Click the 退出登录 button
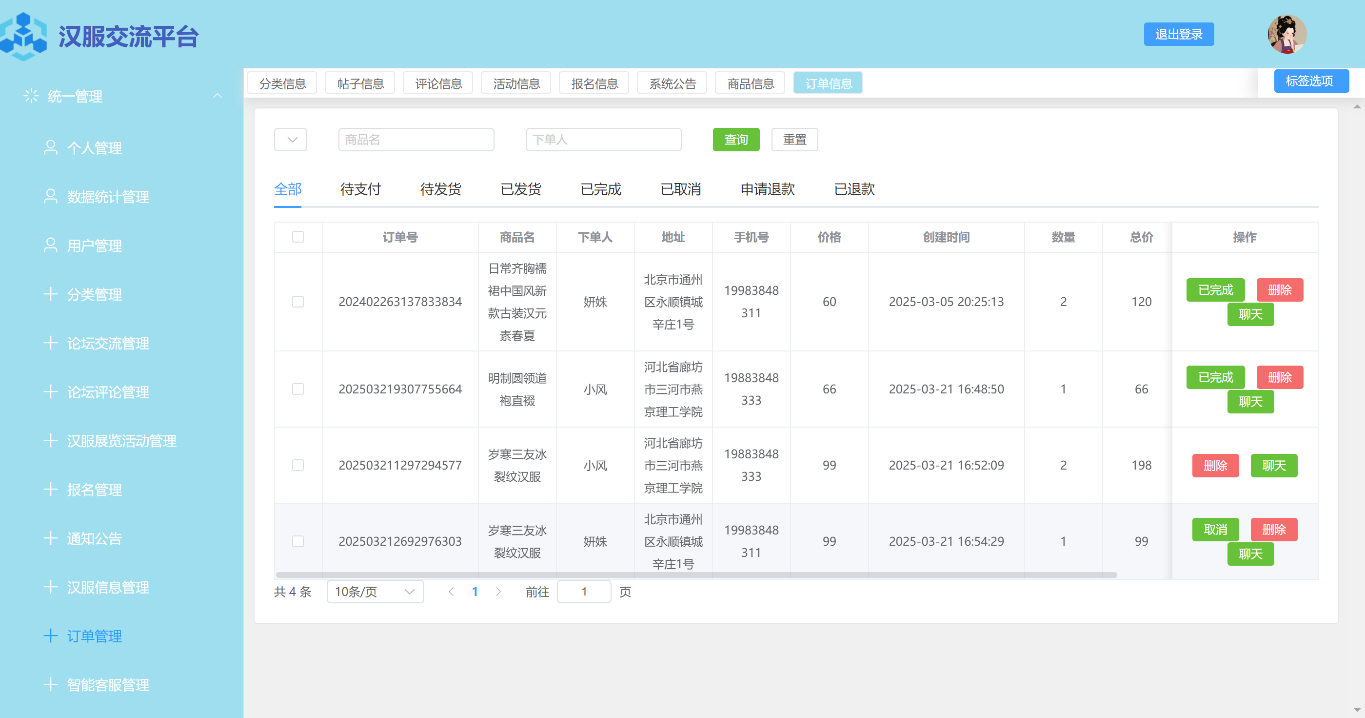The image size is (1365, 718). point(1179,34)
